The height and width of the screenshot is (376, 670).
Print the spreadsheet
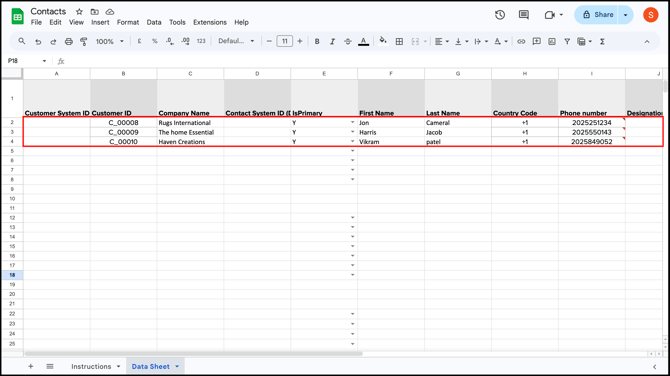[68, 41]
